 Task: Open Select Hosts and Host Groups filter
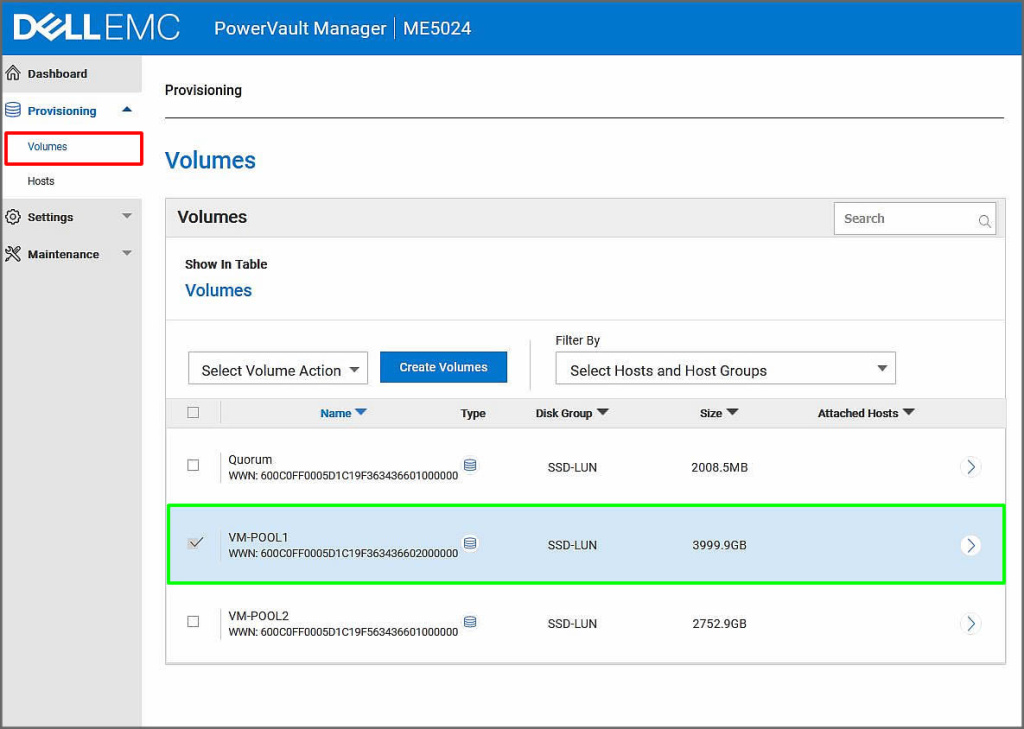tap(725, 369)
